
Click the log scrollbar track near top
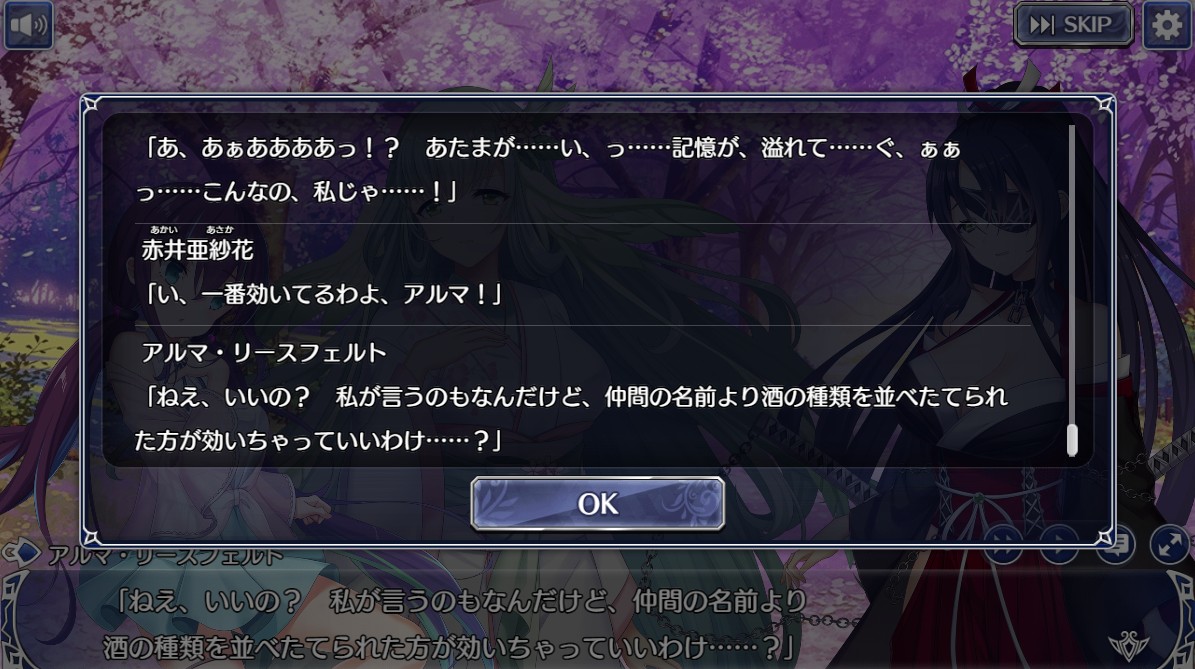pyautogui.click(x=1072, y=152)
